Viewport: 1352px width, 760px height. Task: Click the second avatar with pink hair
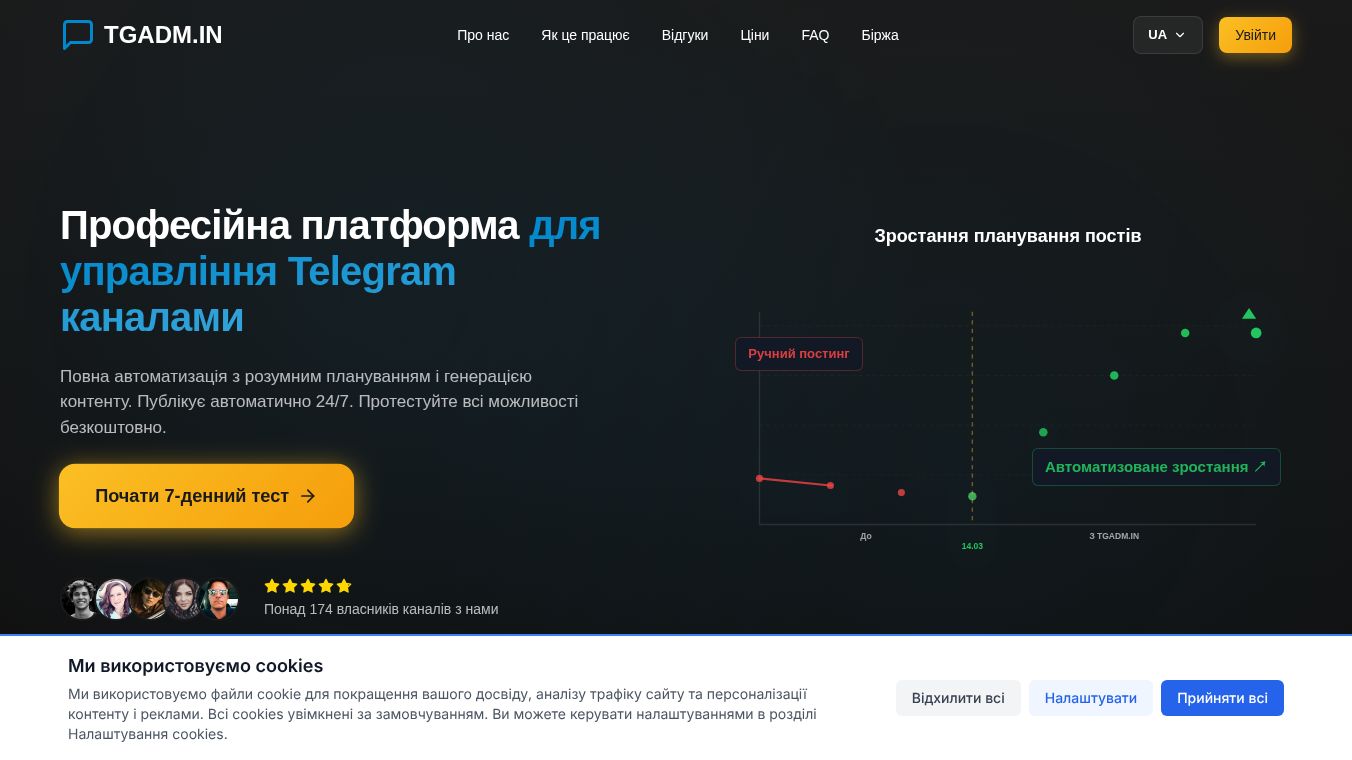115,599
